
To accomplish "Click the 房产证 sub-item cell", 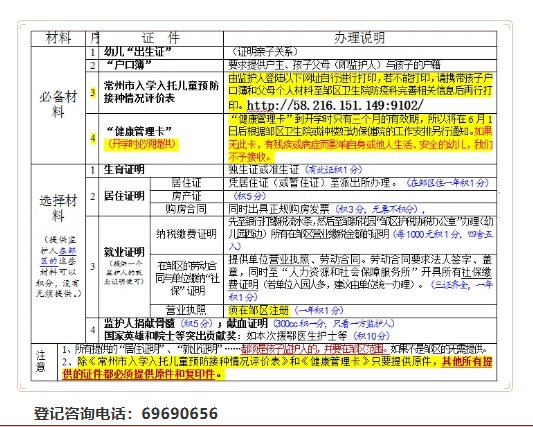I will pyautogui.click(x=186, y=196).
